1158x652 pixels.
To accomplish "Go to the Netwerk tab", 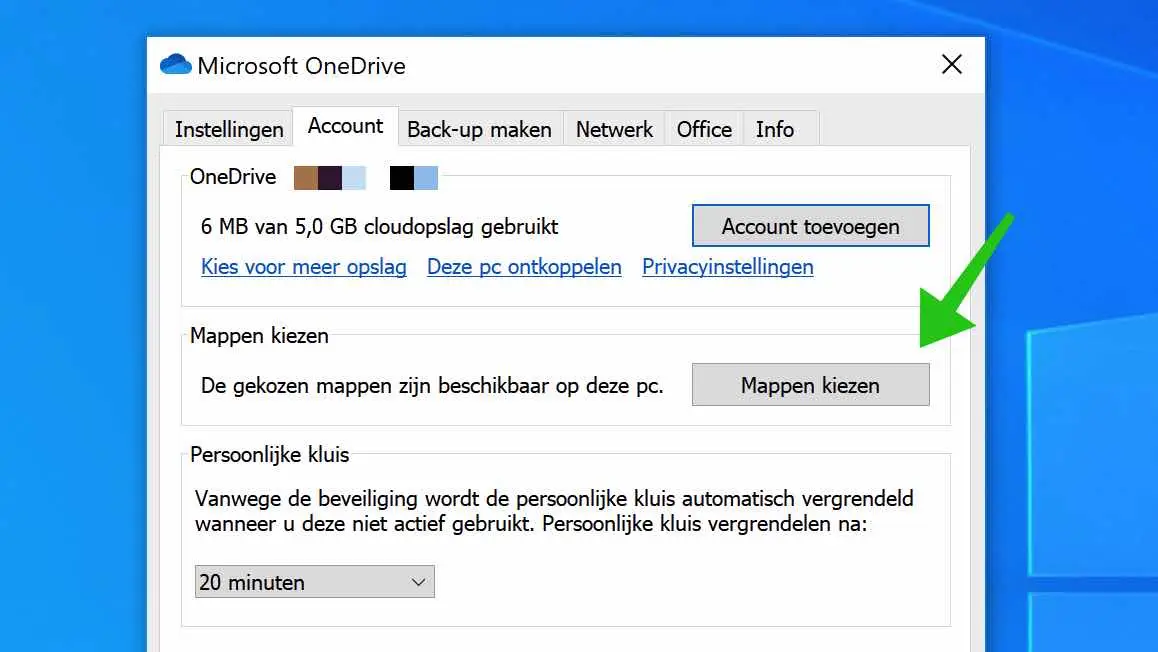I will tap(614, 129).
